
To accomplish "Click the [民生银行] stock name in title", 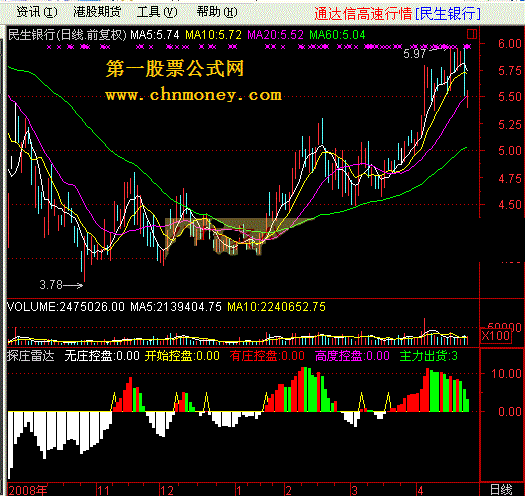I will click(448, 14).
